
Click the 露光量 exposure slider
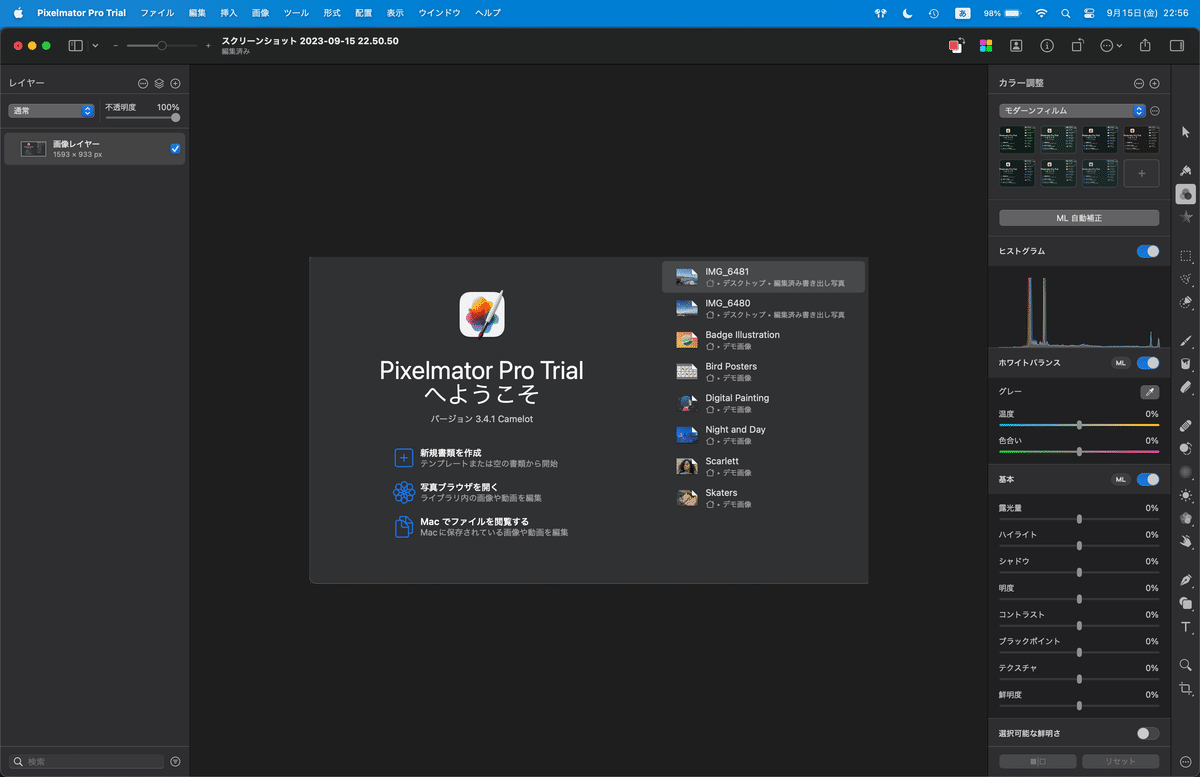(x=1079, y=519)
